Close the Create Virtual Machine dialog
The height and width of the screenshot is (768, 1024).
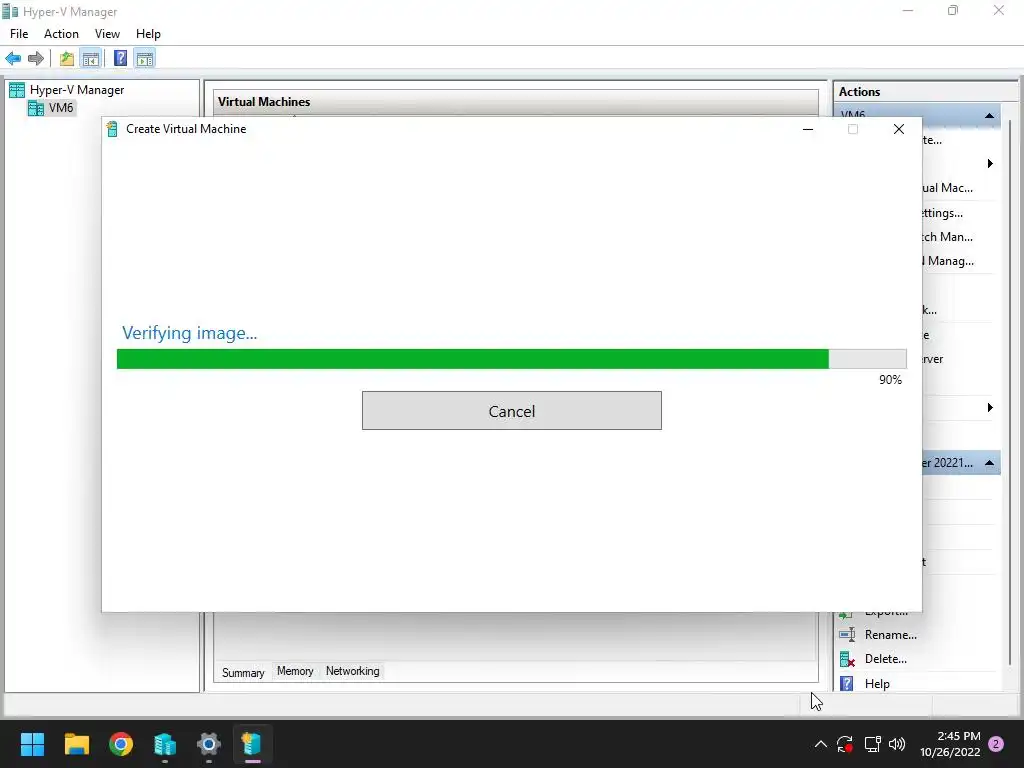pos(899,129)
